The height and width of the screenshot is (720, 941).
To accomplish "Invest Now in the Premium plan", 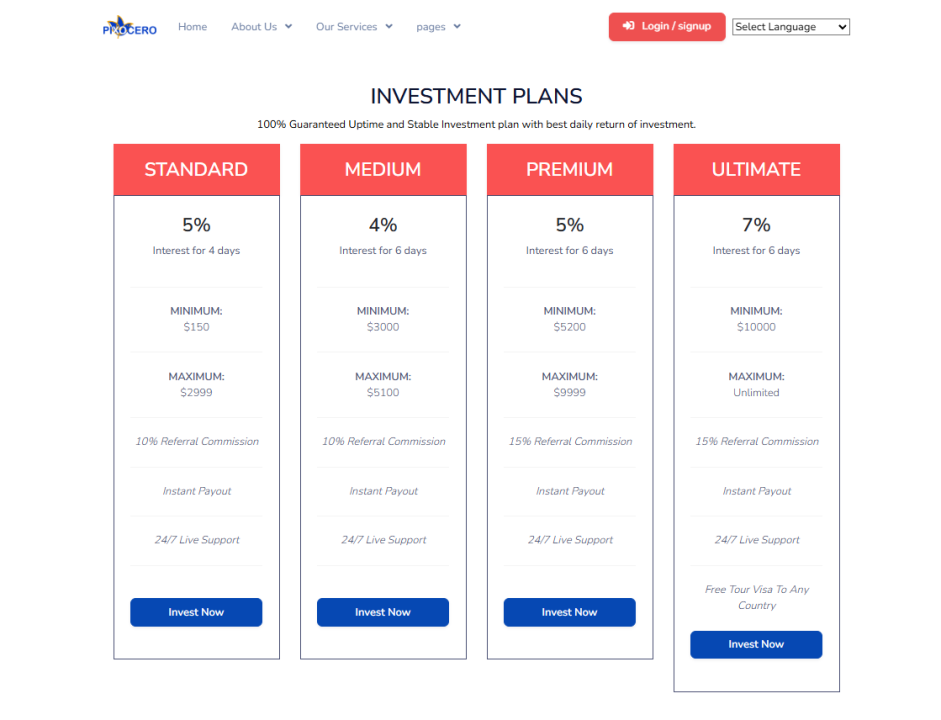I will click(x=570, y=612).
